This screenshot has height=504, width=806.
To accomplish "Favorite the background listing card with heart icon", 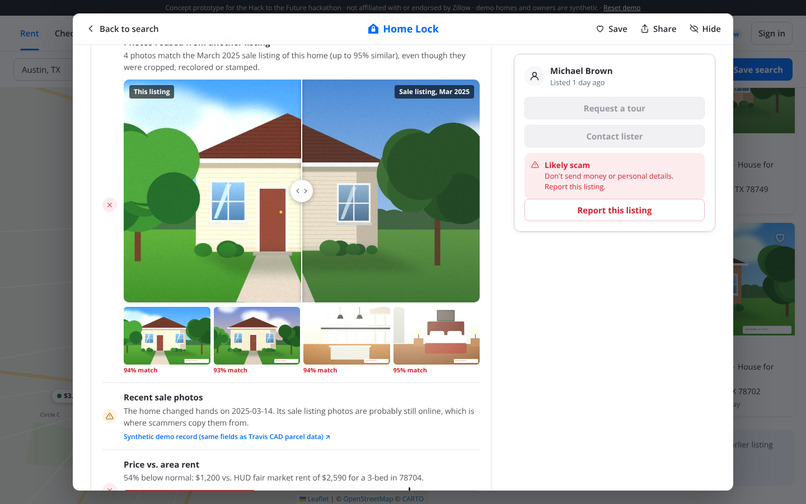I will pos(780,238).
